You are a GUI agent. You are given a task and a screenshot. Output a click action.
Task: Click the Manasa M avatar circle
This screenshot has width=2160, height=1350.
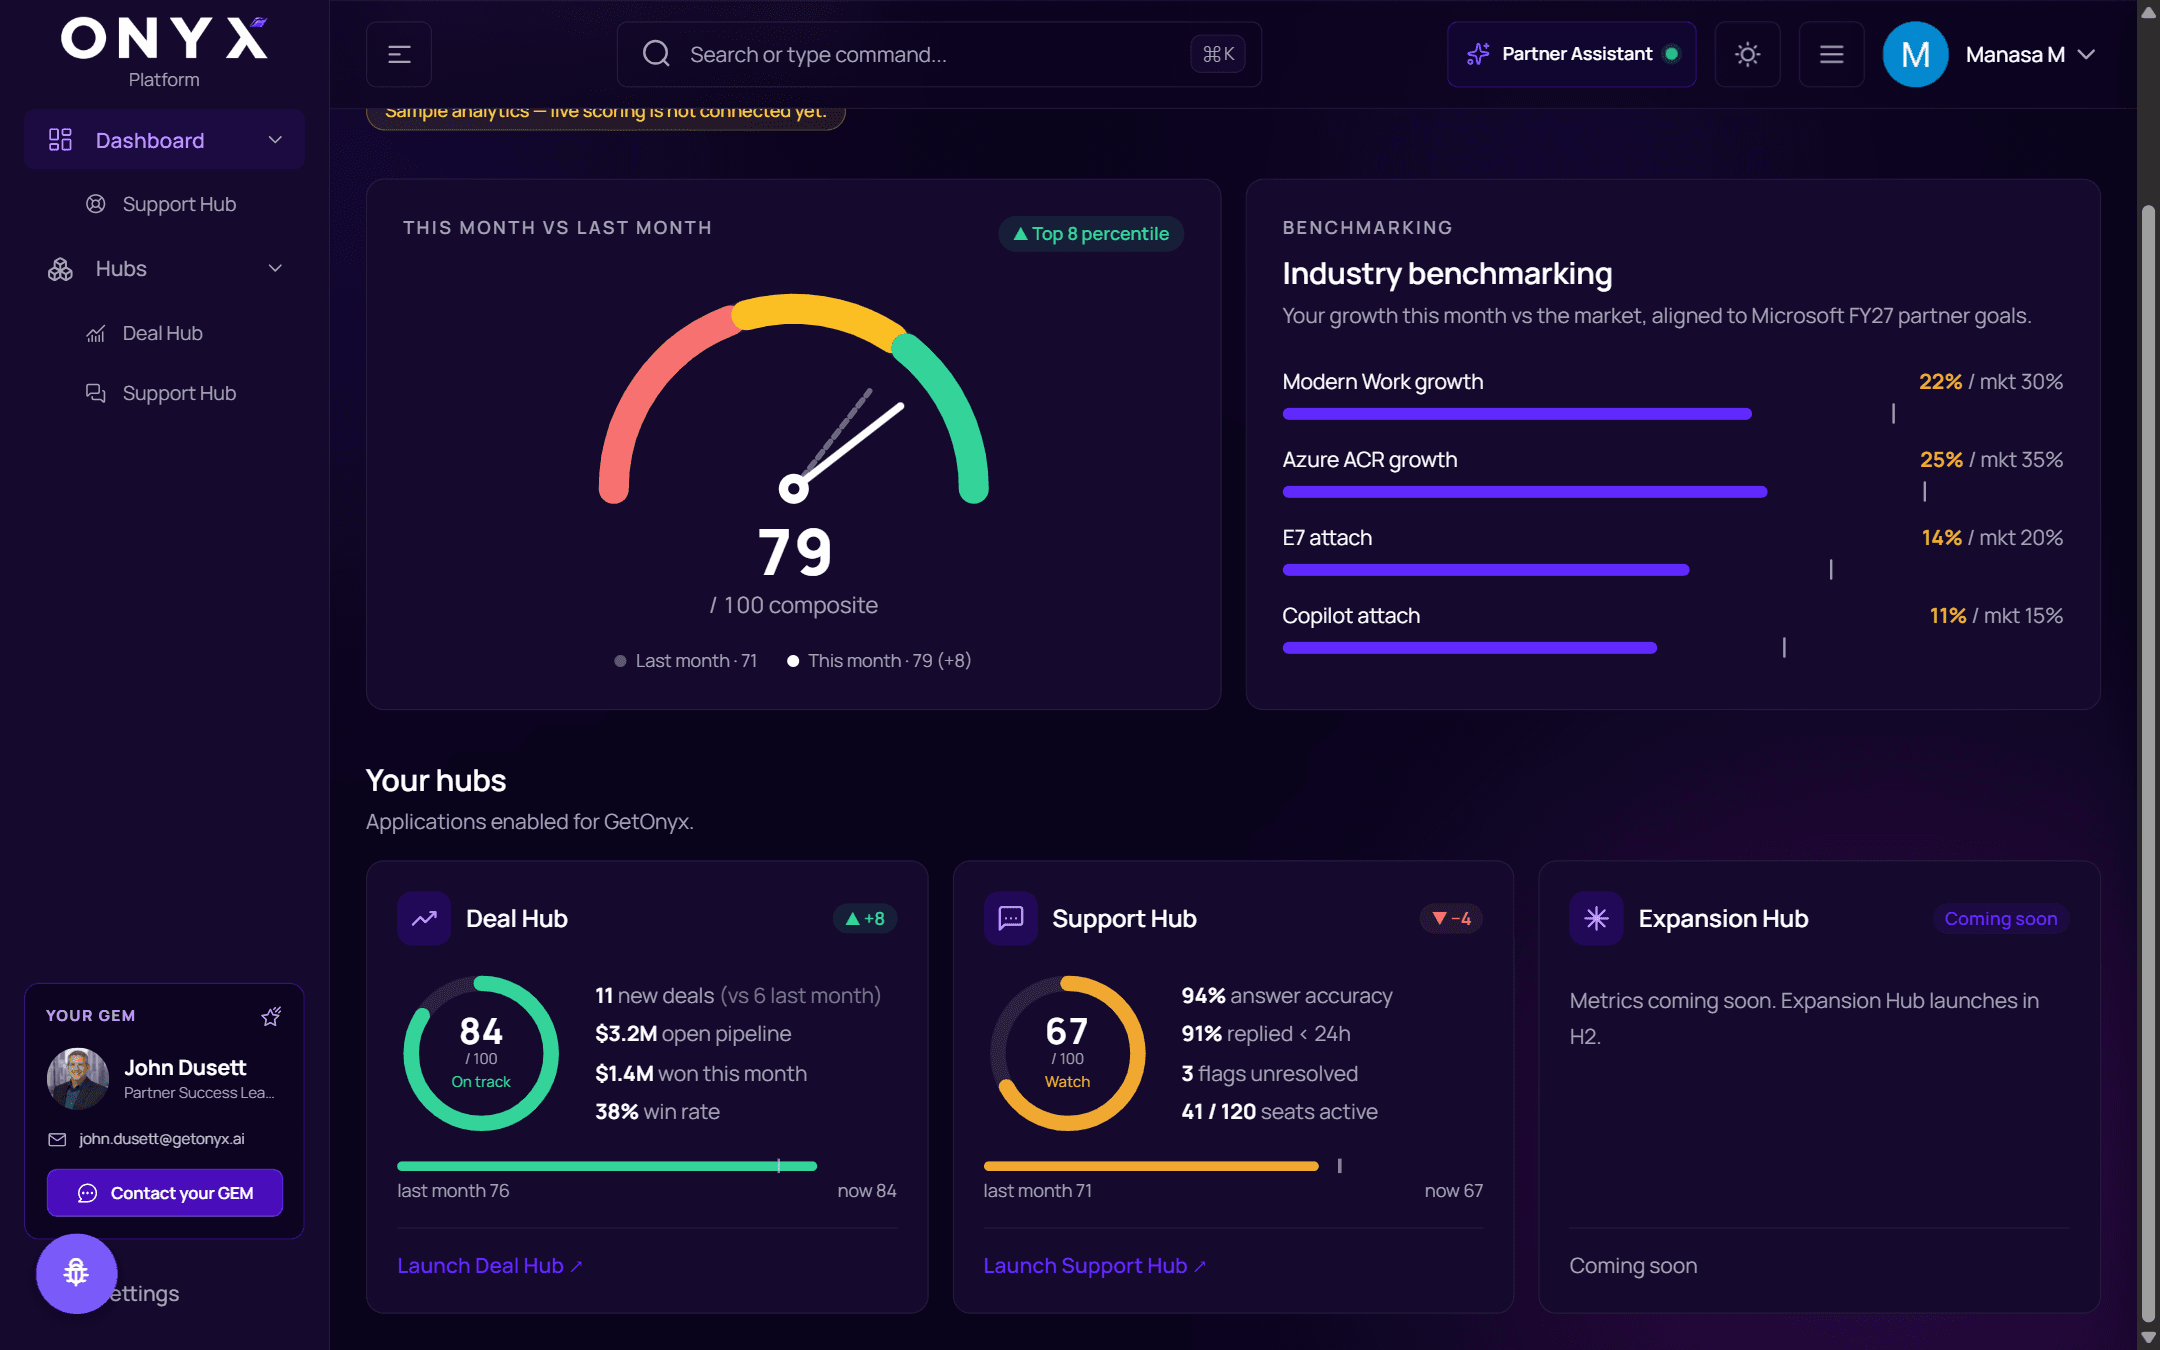(1915, 54)
